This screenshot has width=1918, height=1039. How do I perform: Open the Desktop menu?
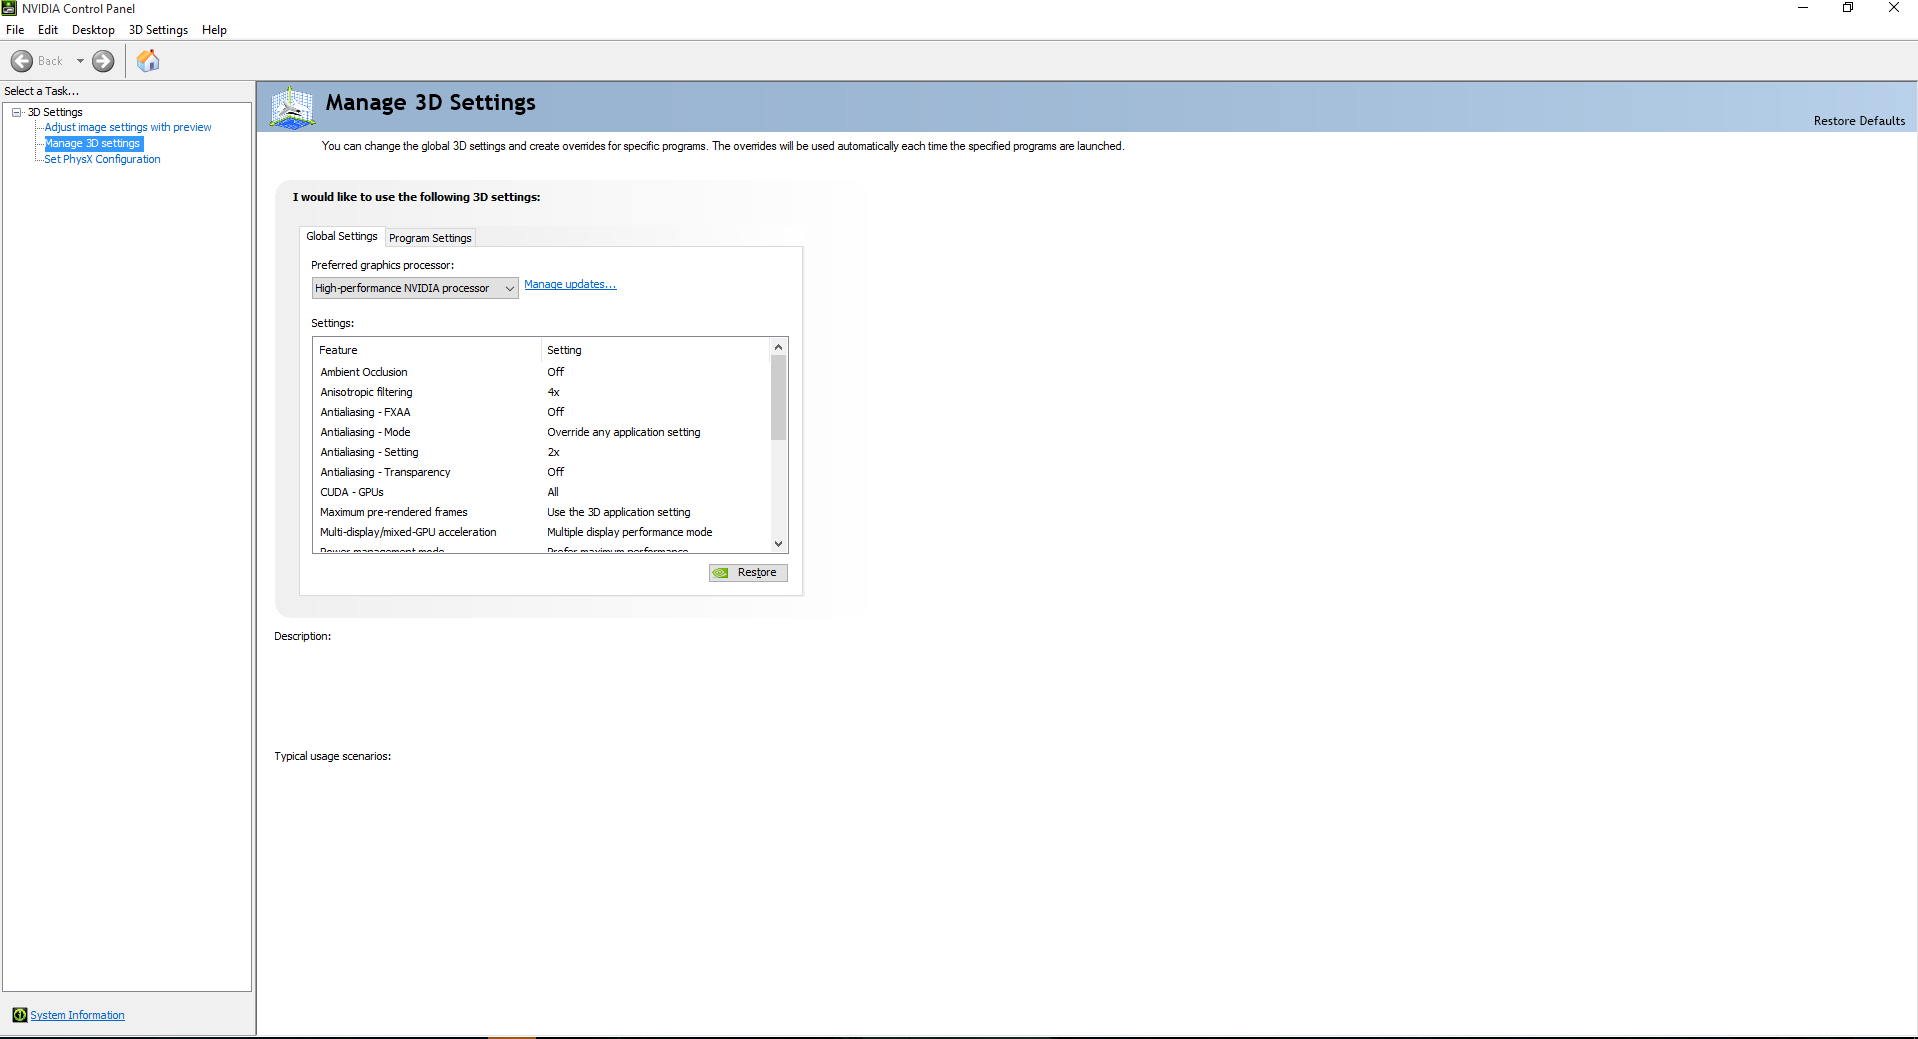[x=93, y=30]
